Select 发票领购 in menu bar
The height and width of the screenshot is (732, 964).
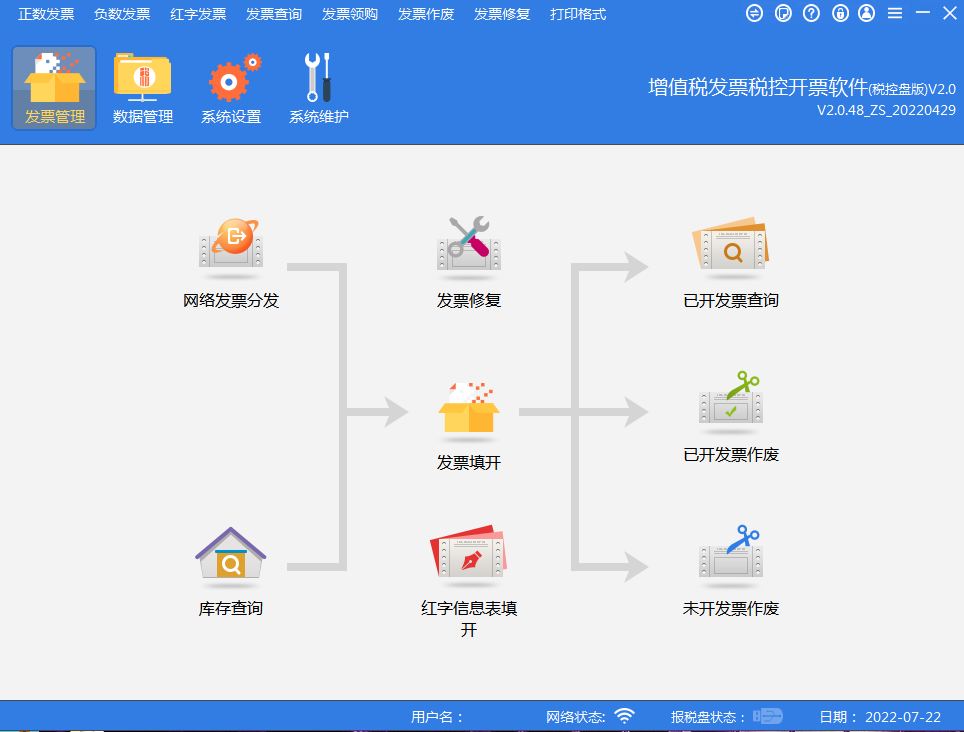[x=350, y=14]
